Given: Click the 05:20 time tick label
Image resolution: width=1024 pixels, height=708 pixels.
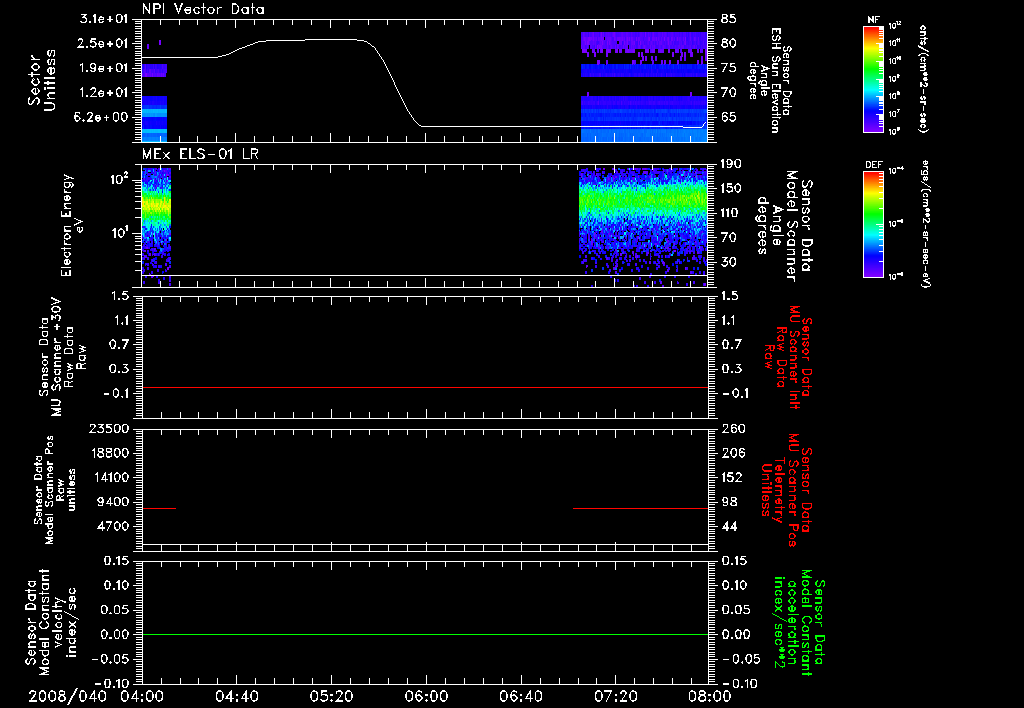Looking at the screenshot, I should 331,696.
